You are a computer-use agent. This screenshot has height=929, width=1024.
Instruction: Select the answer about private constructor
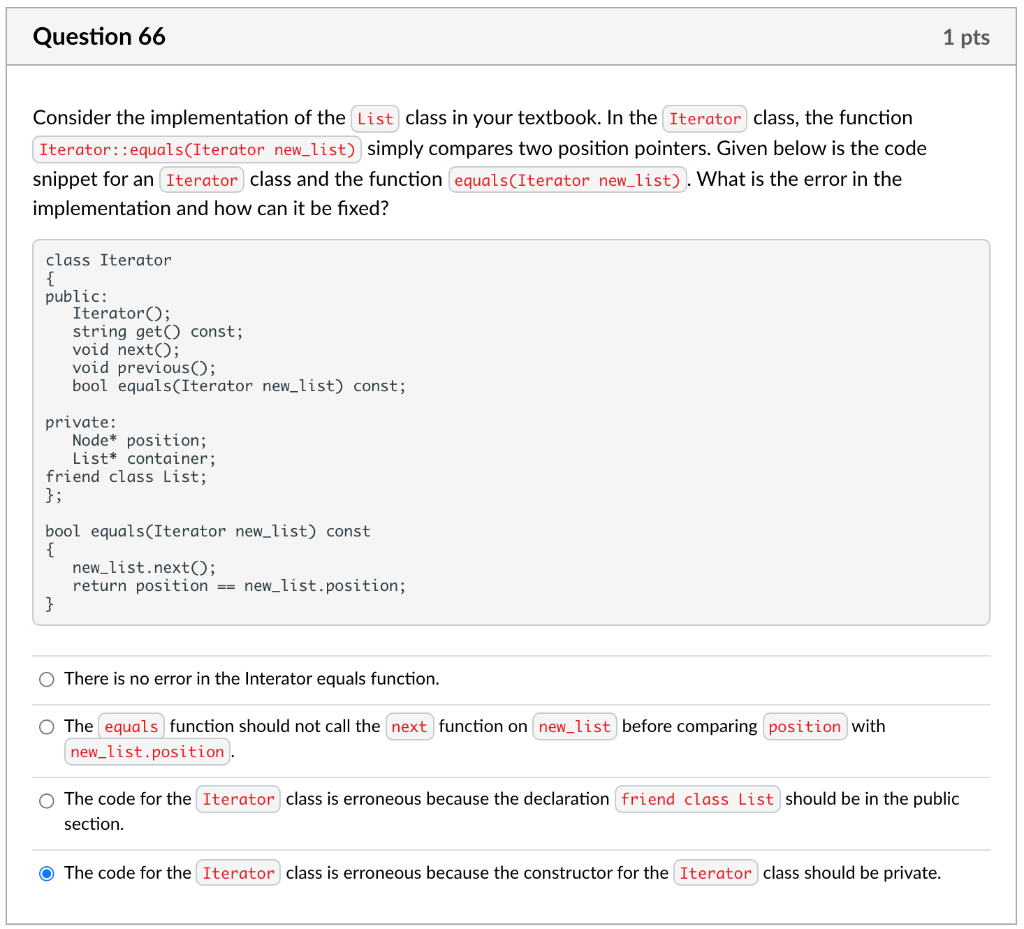point(46,873)
